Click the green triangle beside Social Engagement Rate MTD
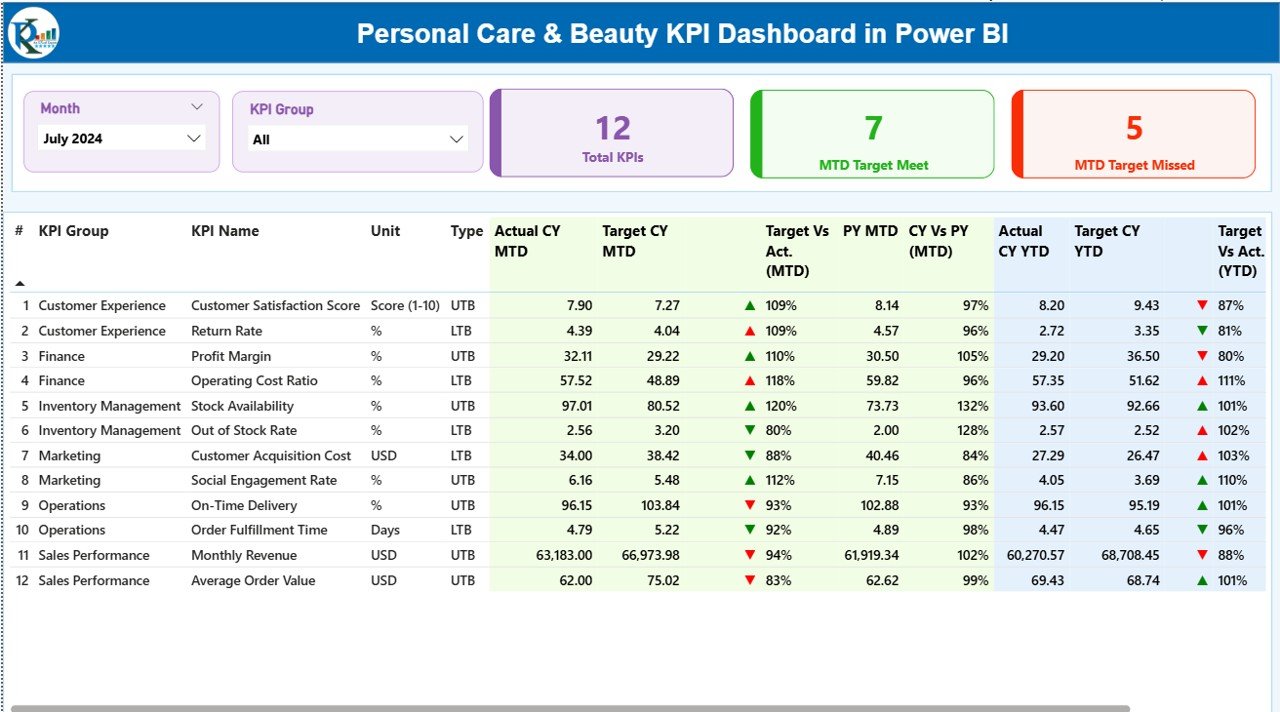The image size is (1280, 712). click(x=748, y=480)
